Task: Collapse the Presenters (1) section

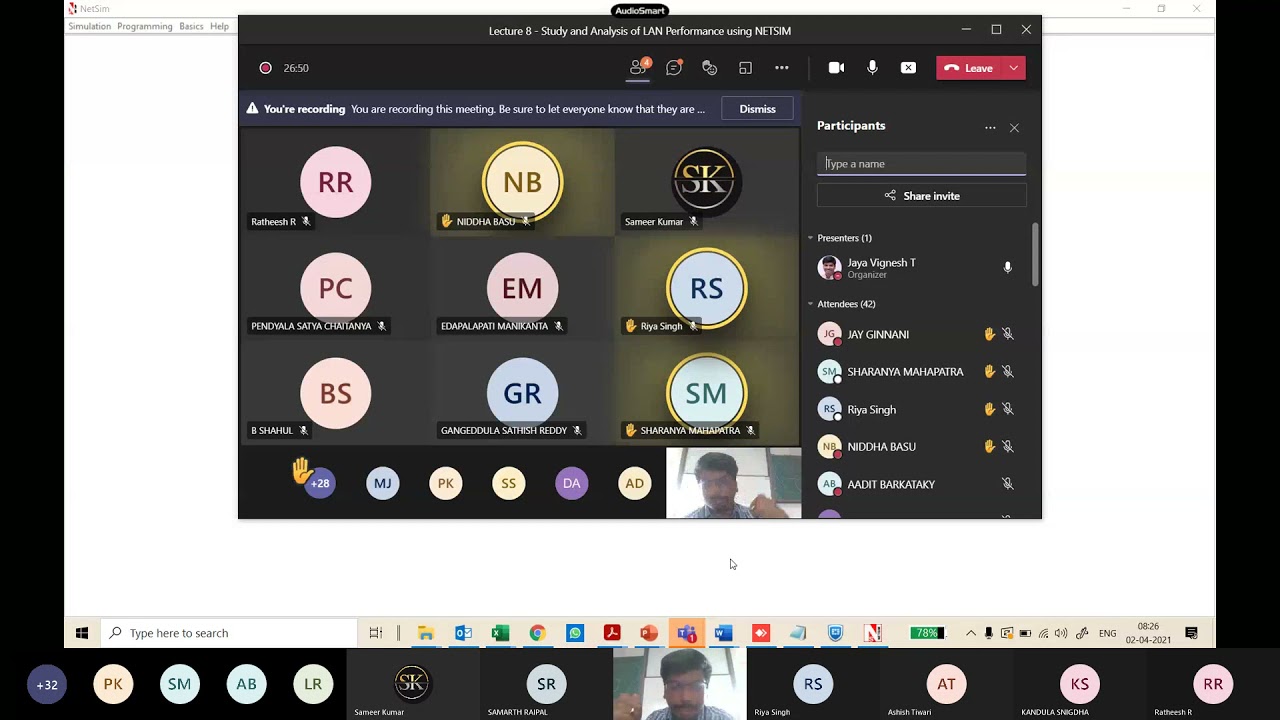Action: pos(811,238)
